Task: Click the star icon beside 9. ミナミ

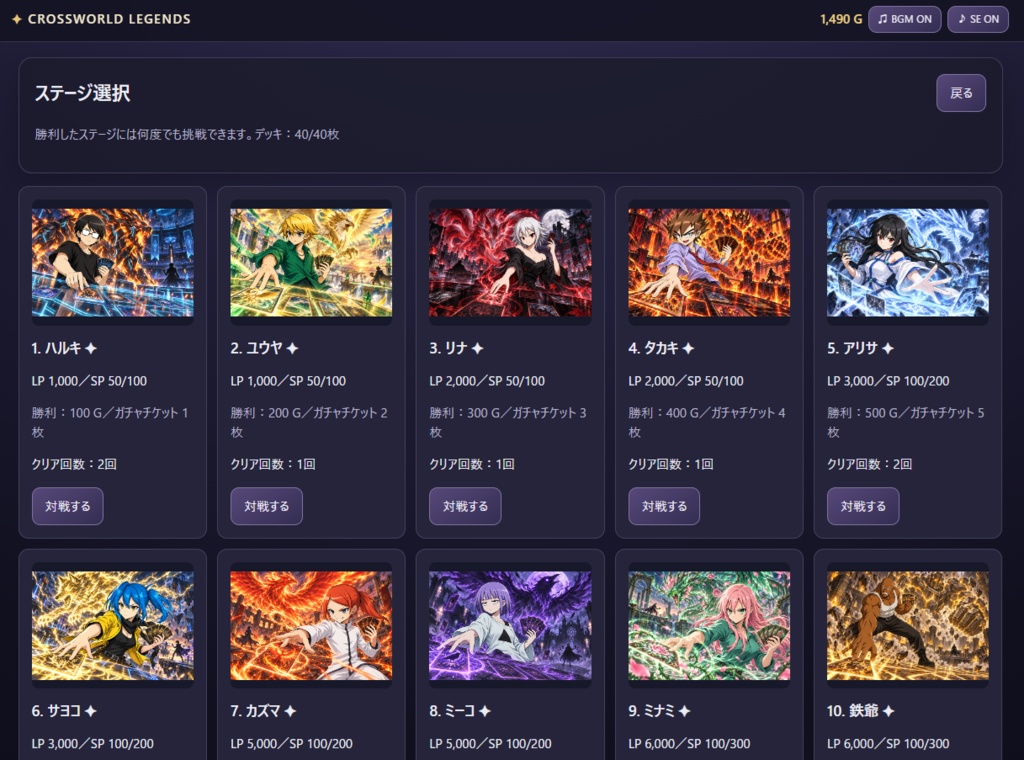Action: point(684,711)
